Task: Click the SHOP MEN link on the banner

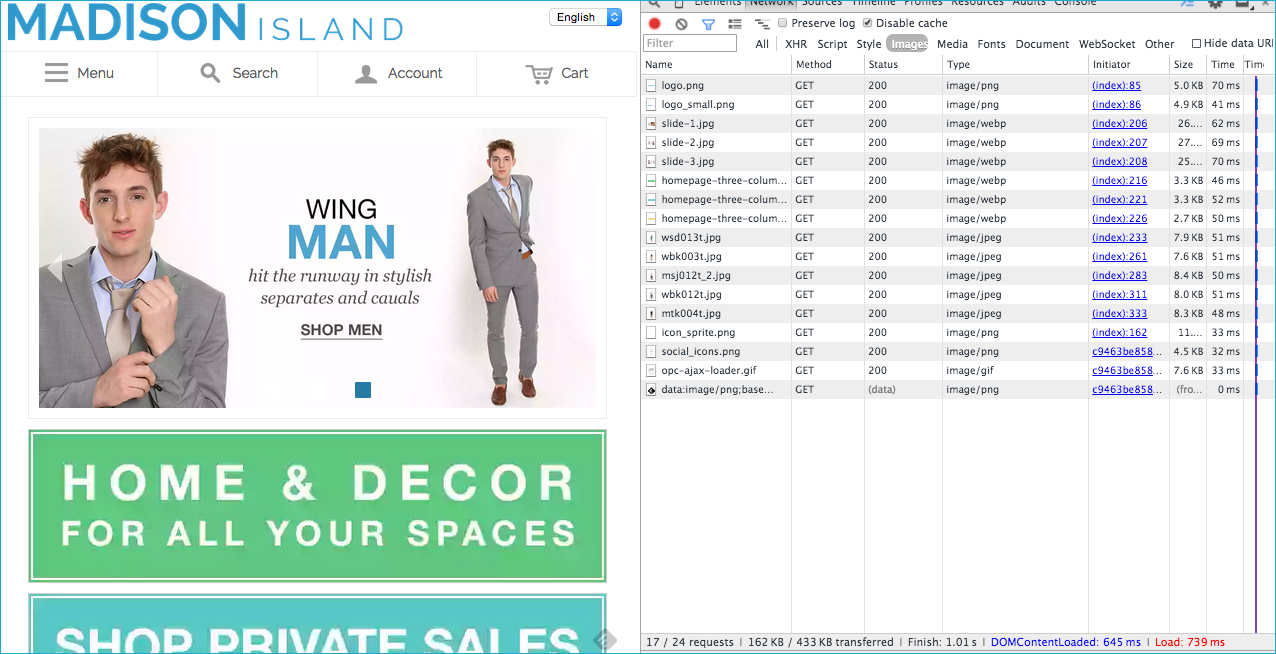Action: (341, 330)
